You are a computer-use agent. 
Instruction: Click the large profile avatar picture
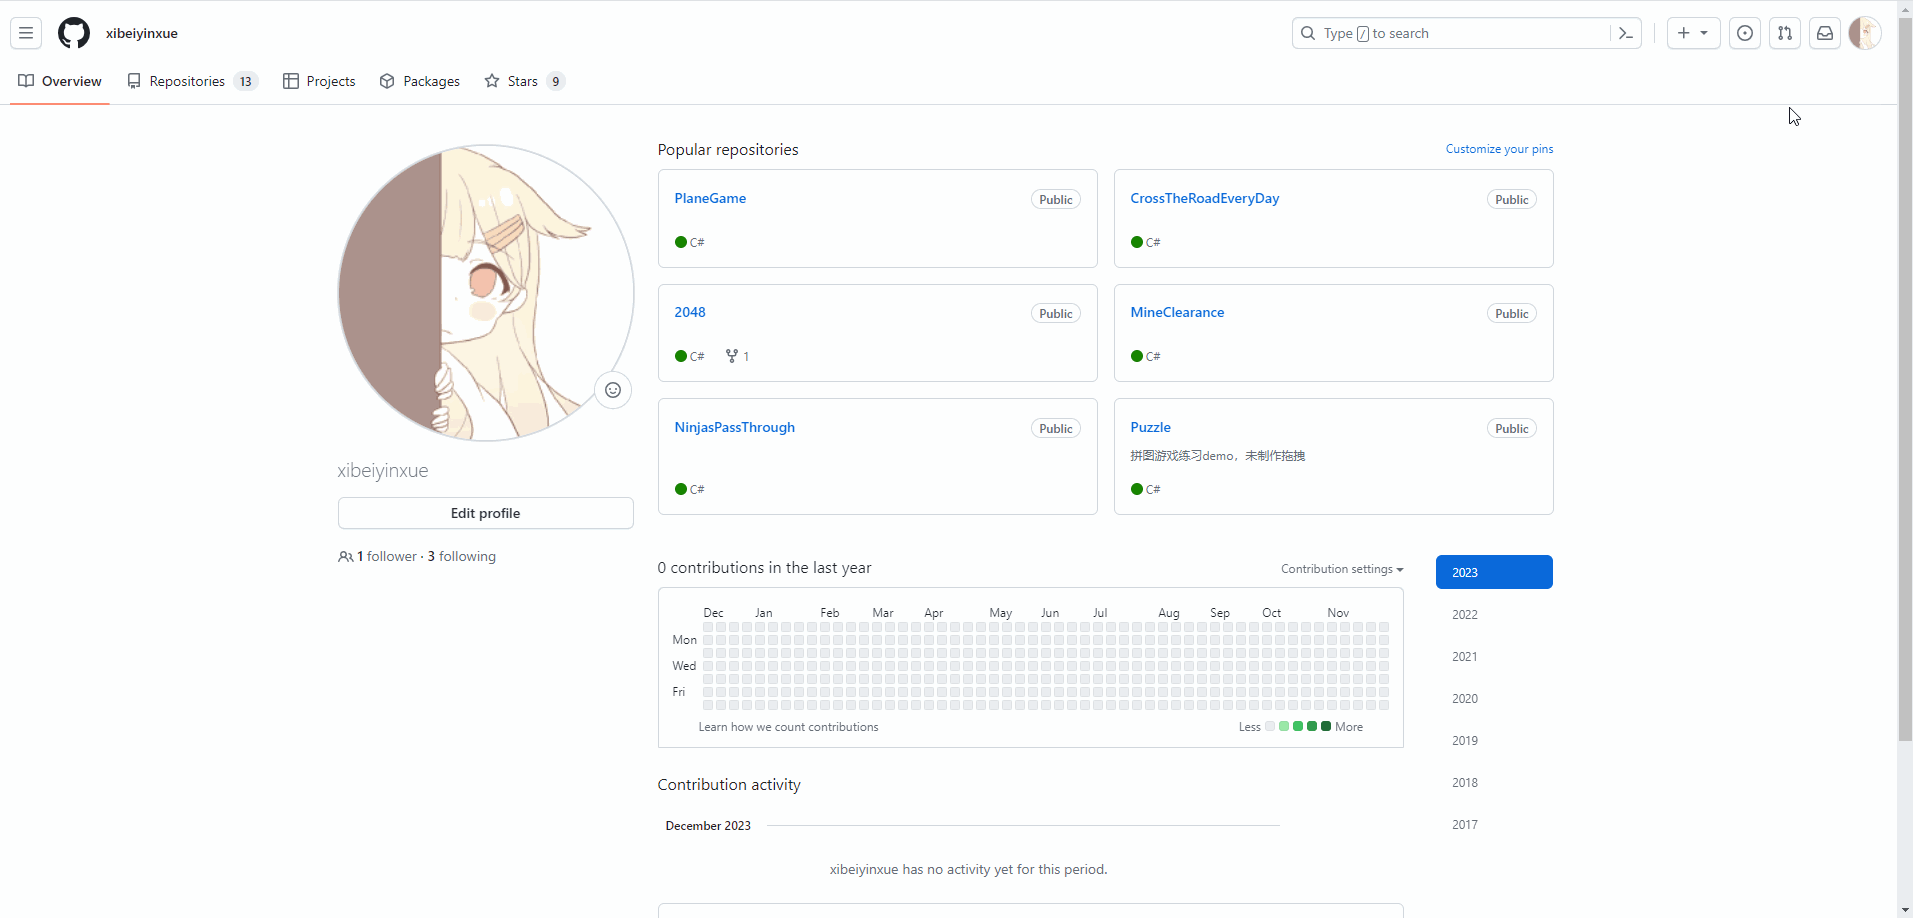[x=485, y=293]
